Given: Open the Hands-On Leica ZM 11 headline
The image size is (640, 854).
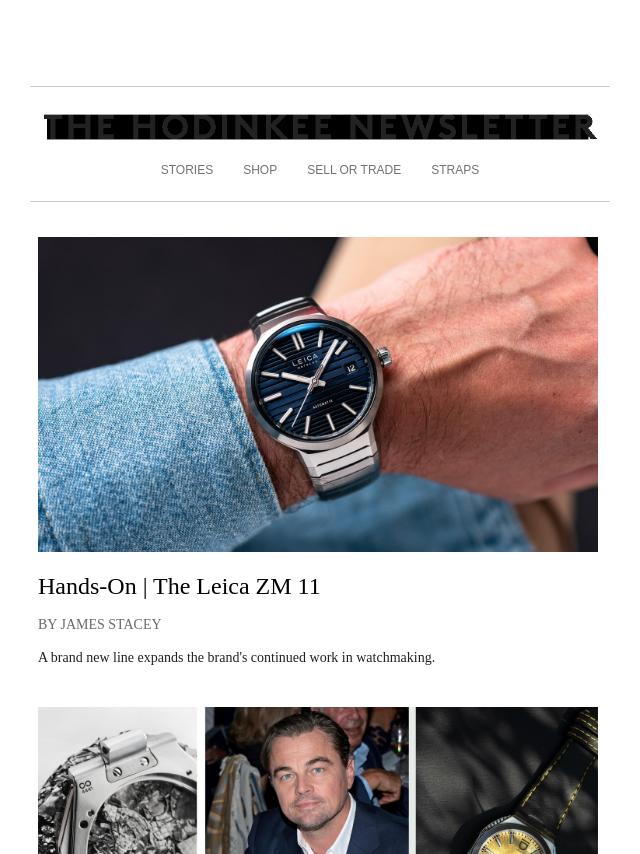Looking at the screenshot, I should 179,587.
